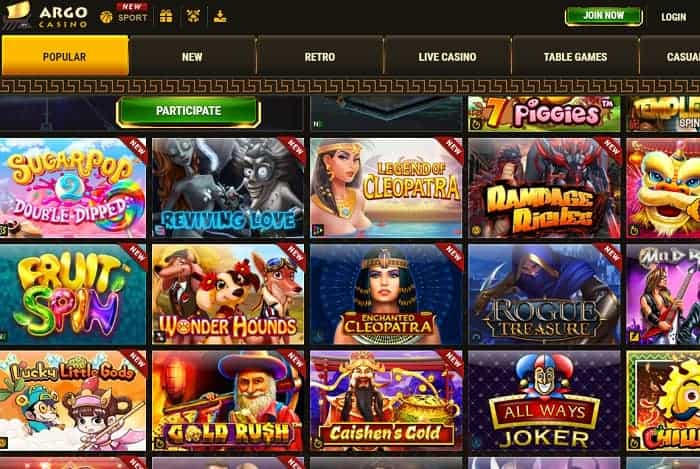Click provider icon on Reviving Love thumbnail
The height and width of the screenshot is (469, 700).
[x=159, y=230]
